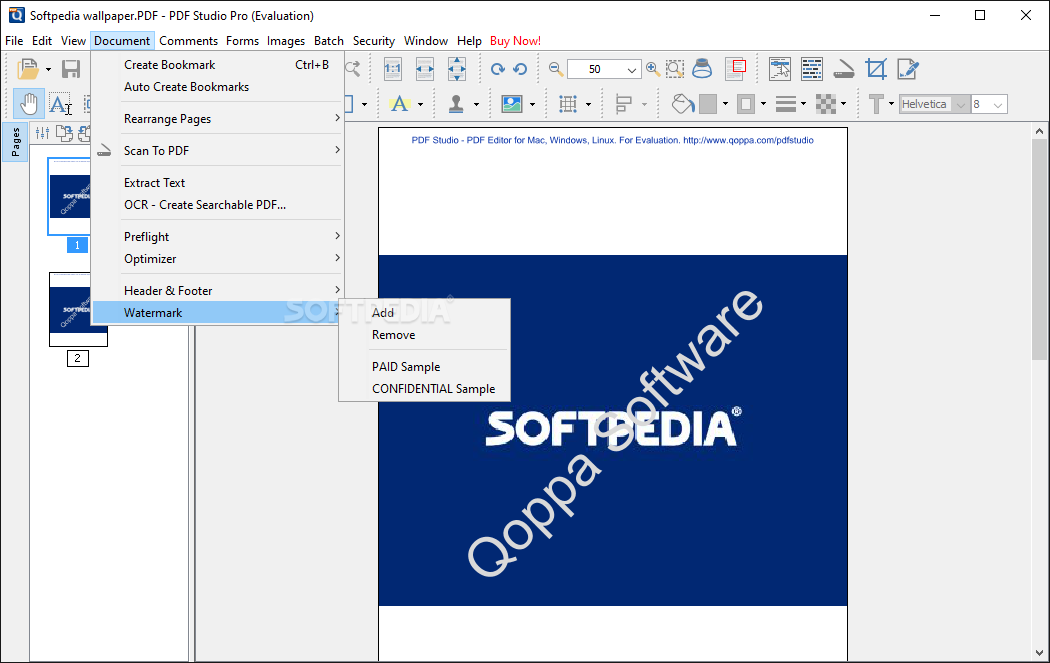Open the Preflight submenu
Image resolution: width=1050 pixels, height=663 pixels.
pyautogui.click(x=218, y=237)
